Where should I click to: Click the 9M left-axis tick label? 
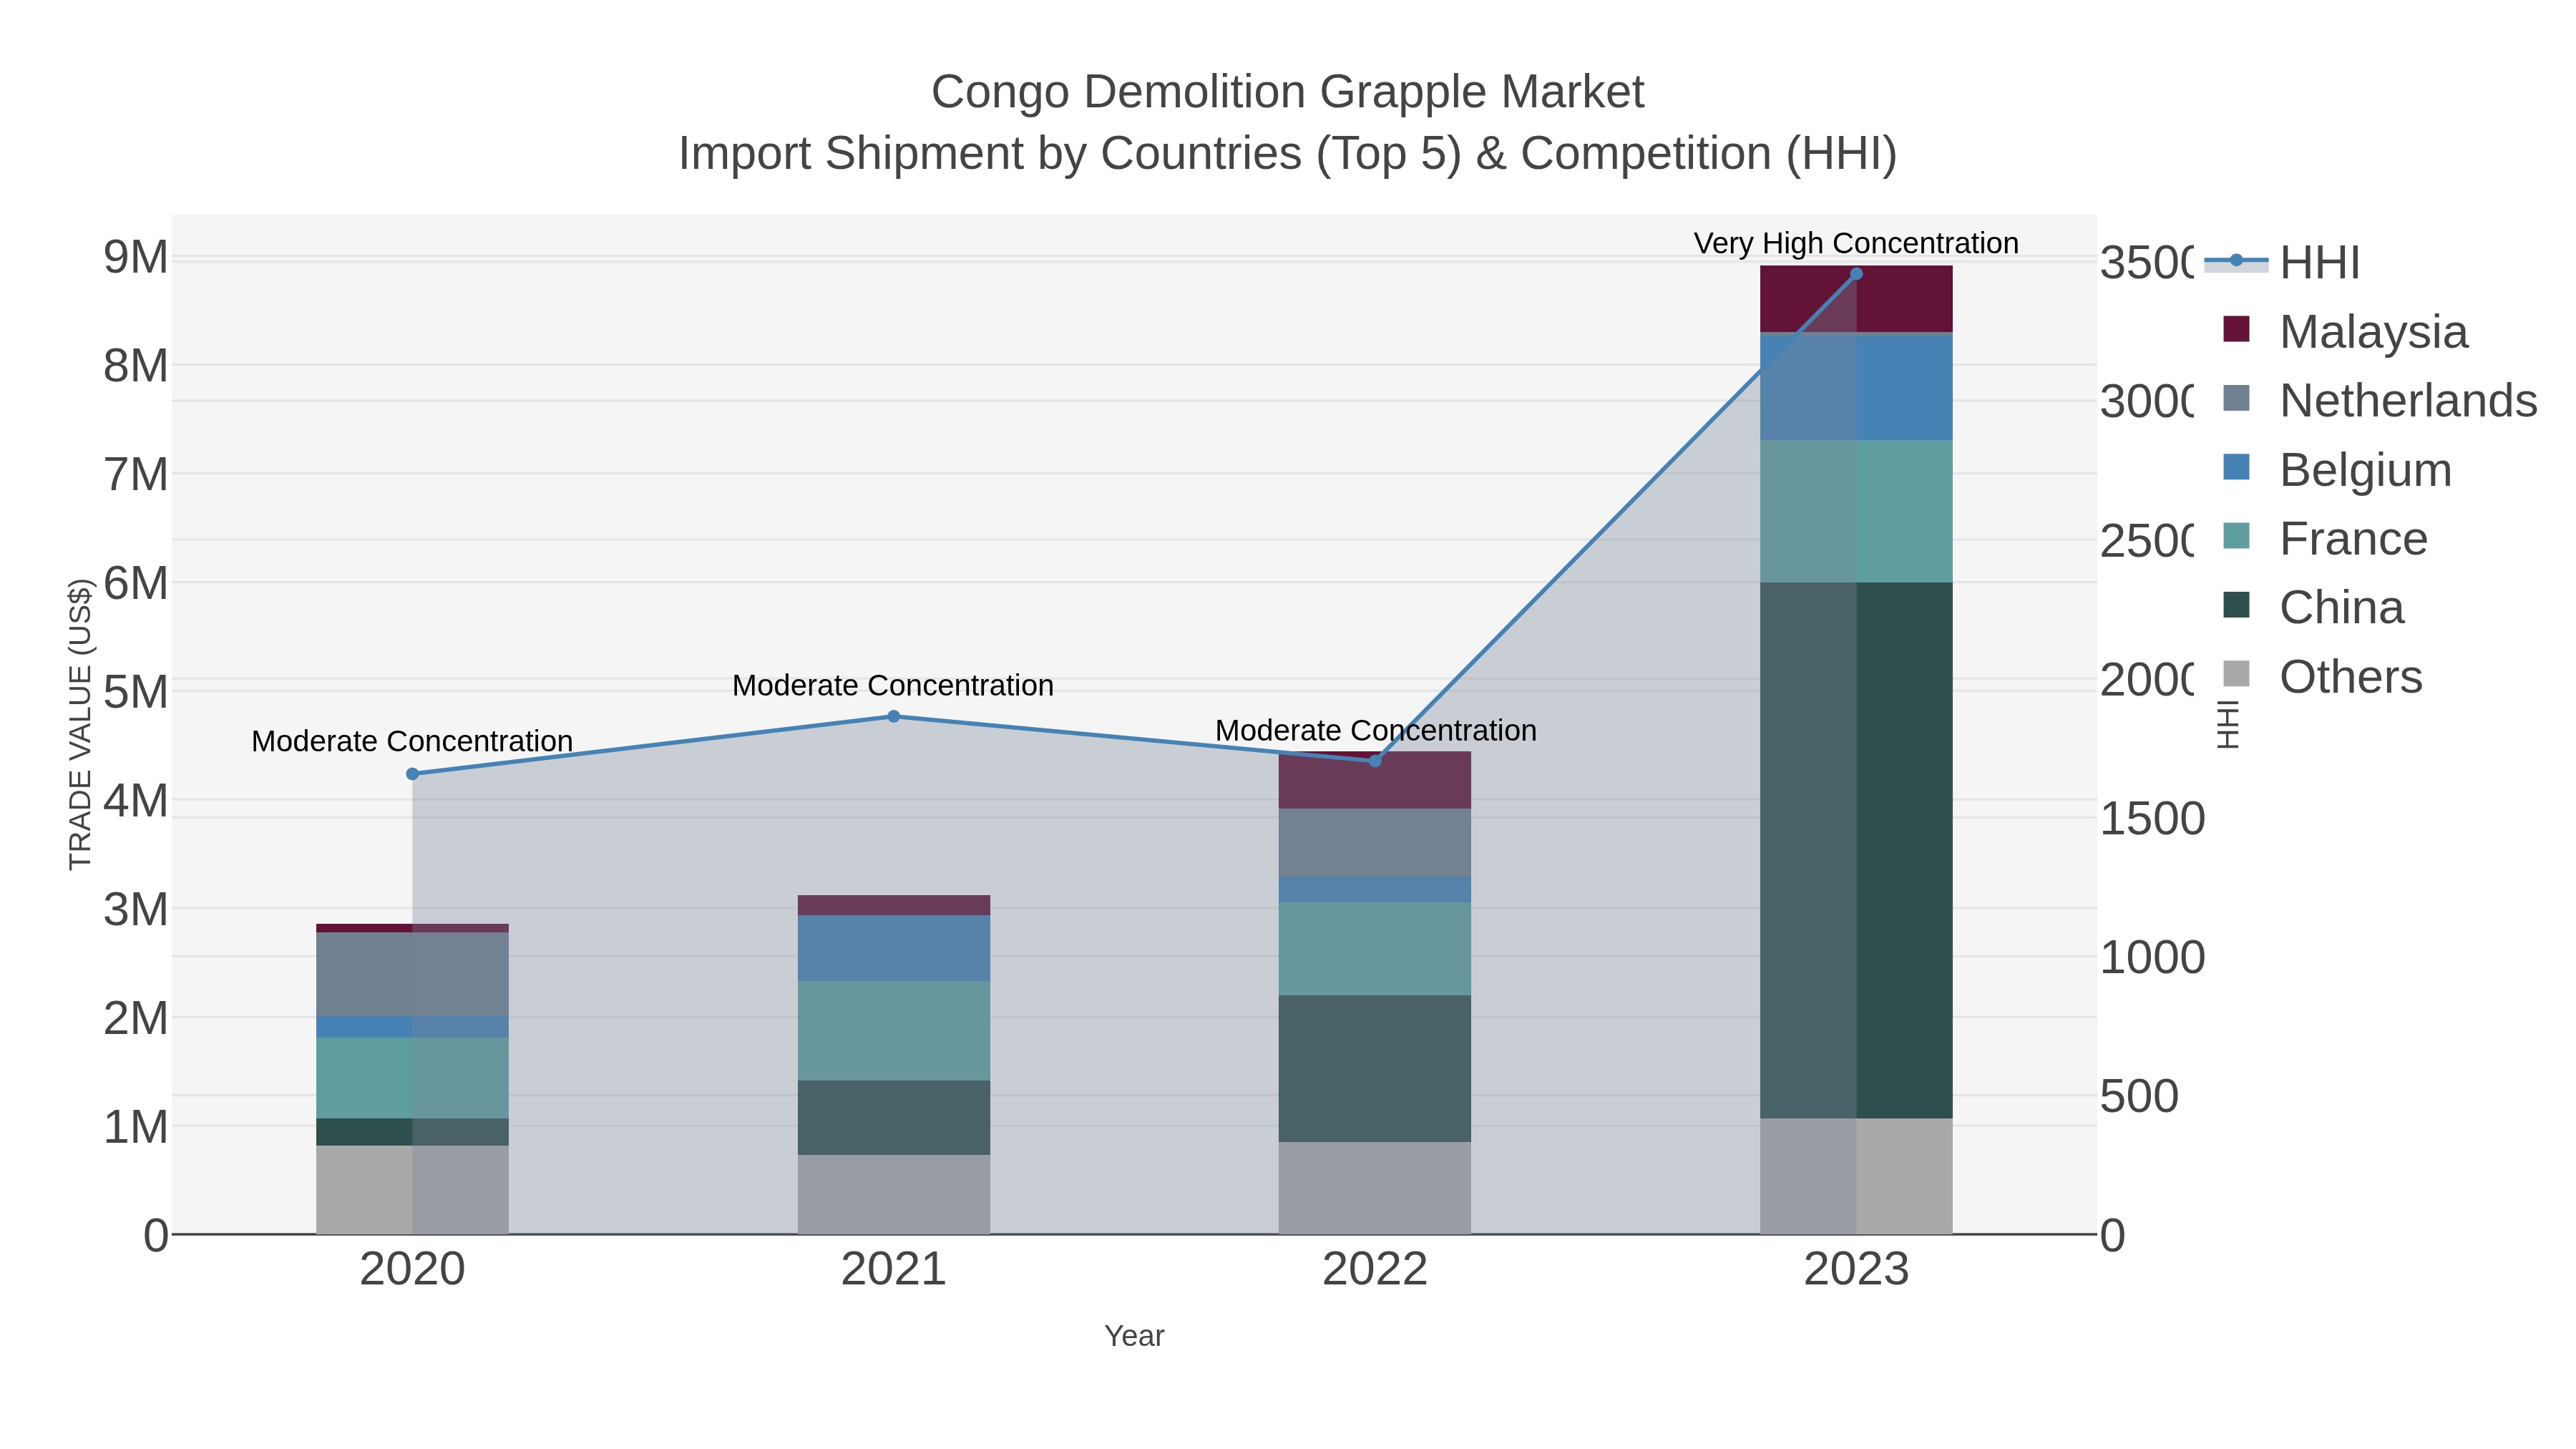coord(136,257)
